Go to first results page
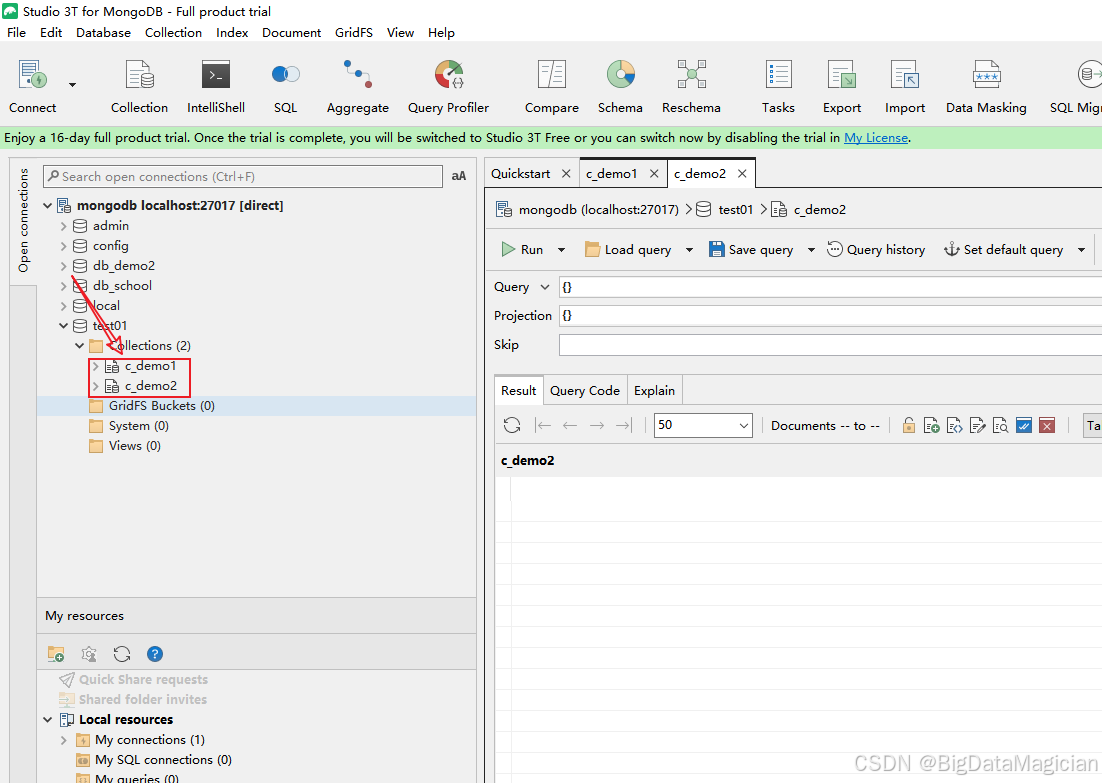Viewport: 1102px width, 783px height. (x=543, y=425)
